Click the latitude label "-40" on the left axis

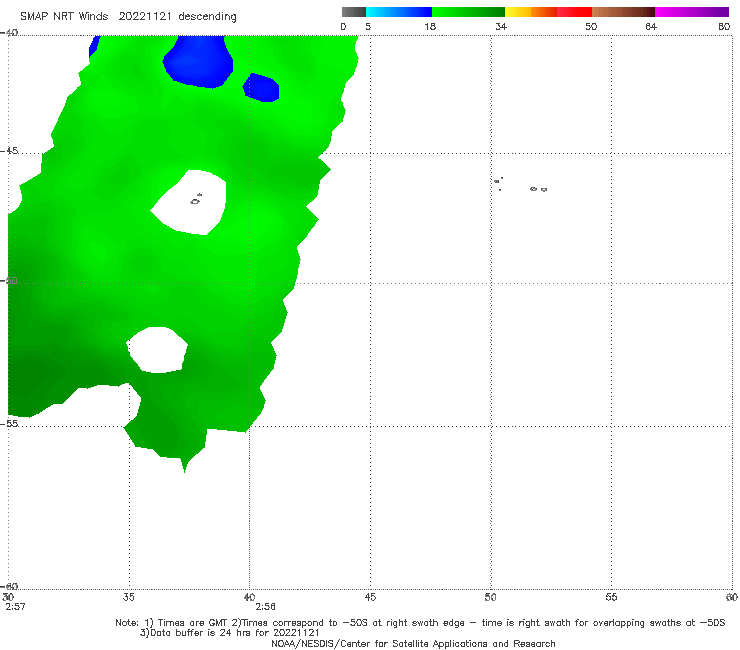click(x=9, y=33)
